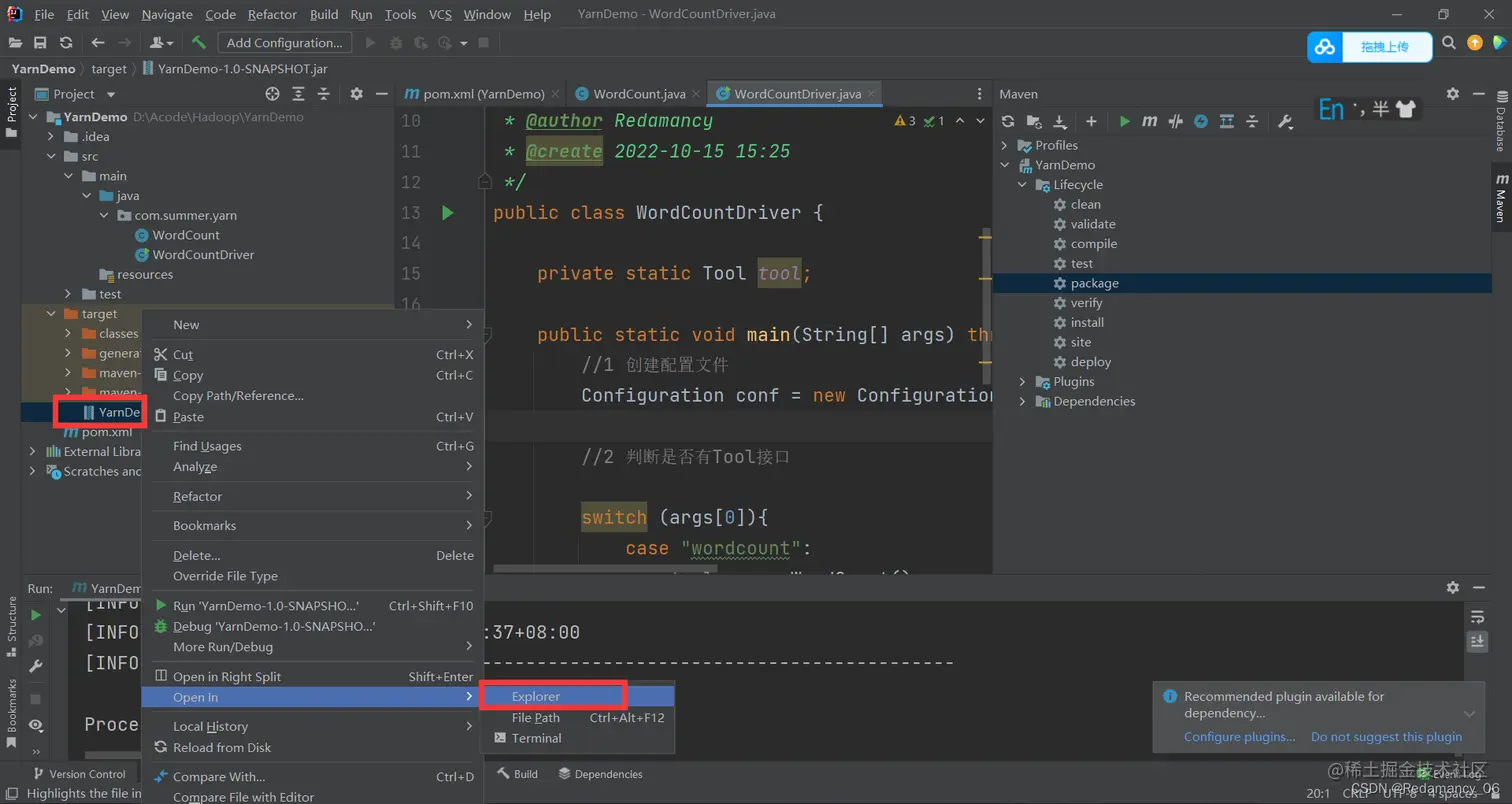Click the Rerun green play icon in Run panel
1512x804 pixels.
tap(36, 615)
